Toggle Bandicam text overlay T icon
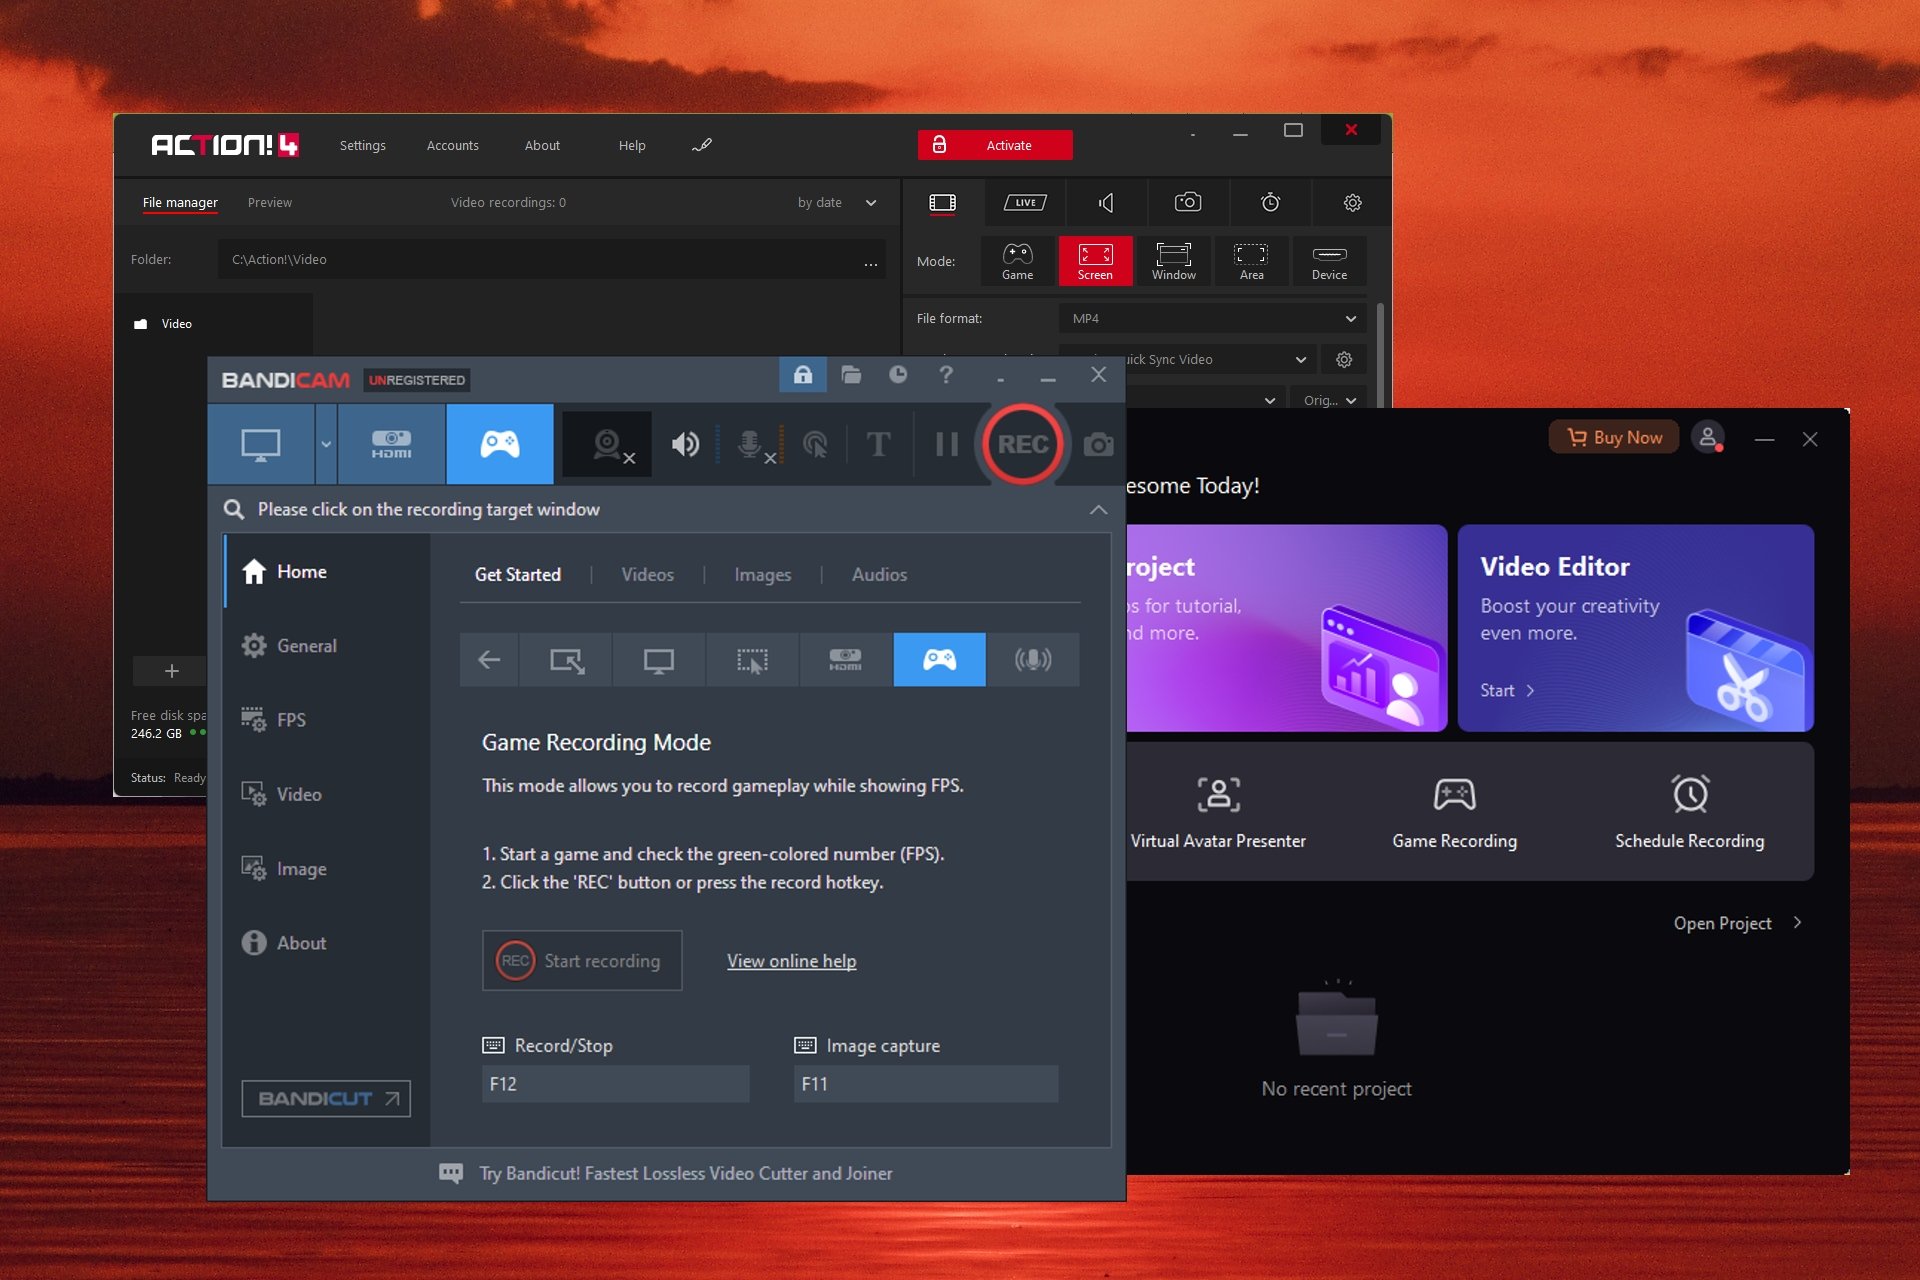1920x1280 pixels. pos(878,444)
